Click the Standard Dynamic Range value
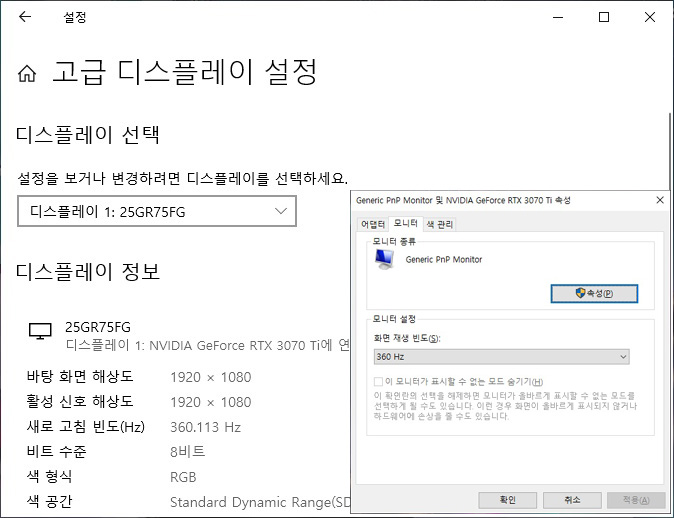The image size is (674, 518). 260,502
